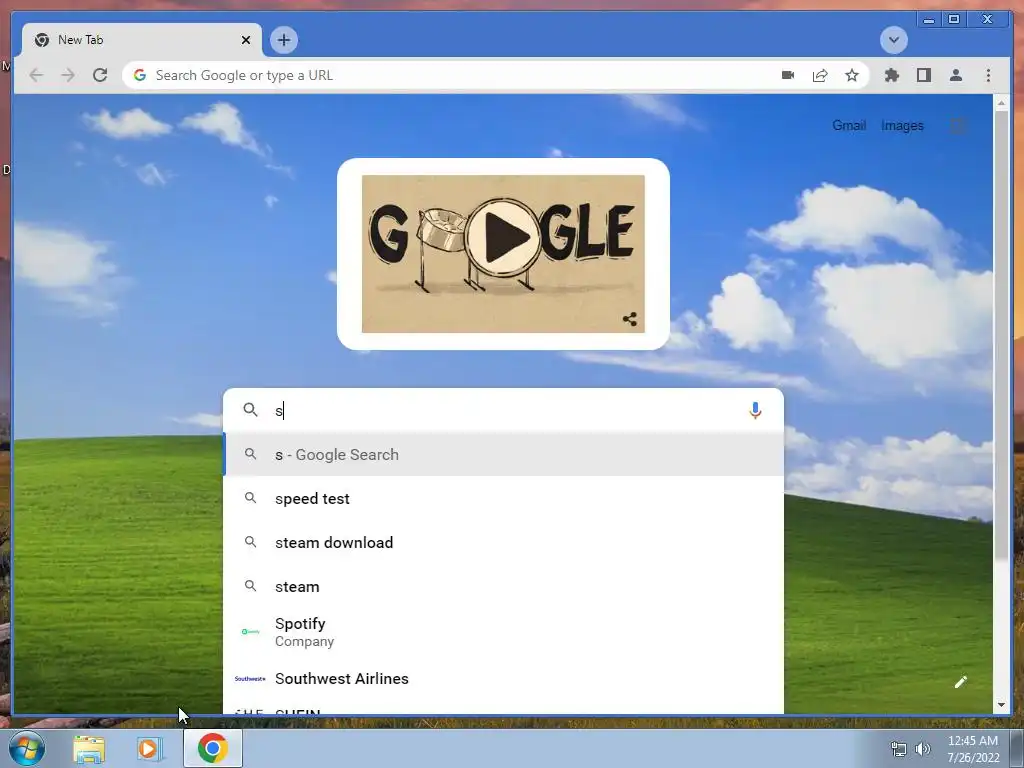Pick the 'steam' suggestion
The image size is (1024, 768).
(503, 586)
